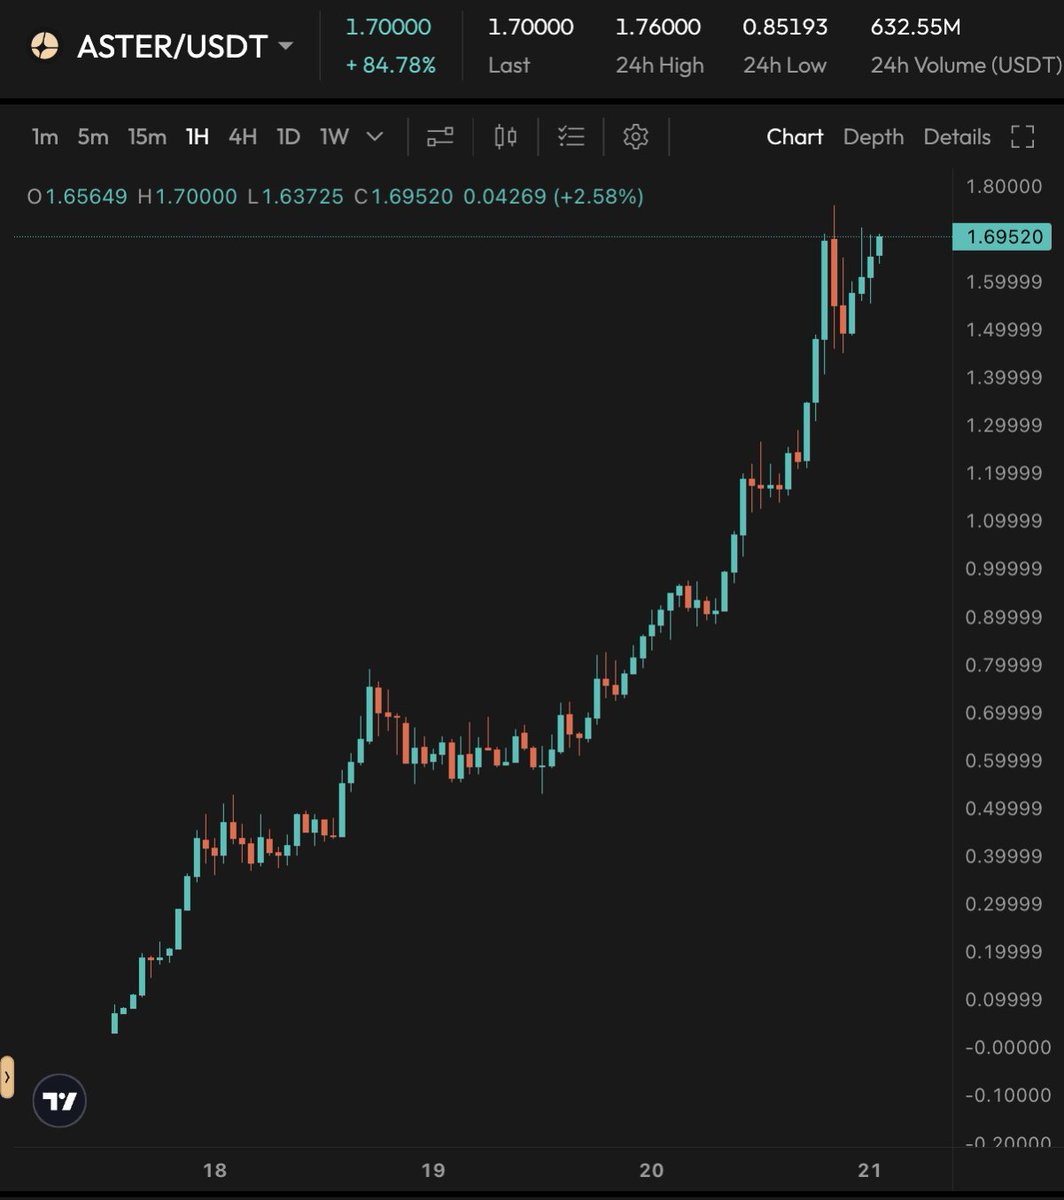Click the 24h Volume value 632.55M

(915, 27)
